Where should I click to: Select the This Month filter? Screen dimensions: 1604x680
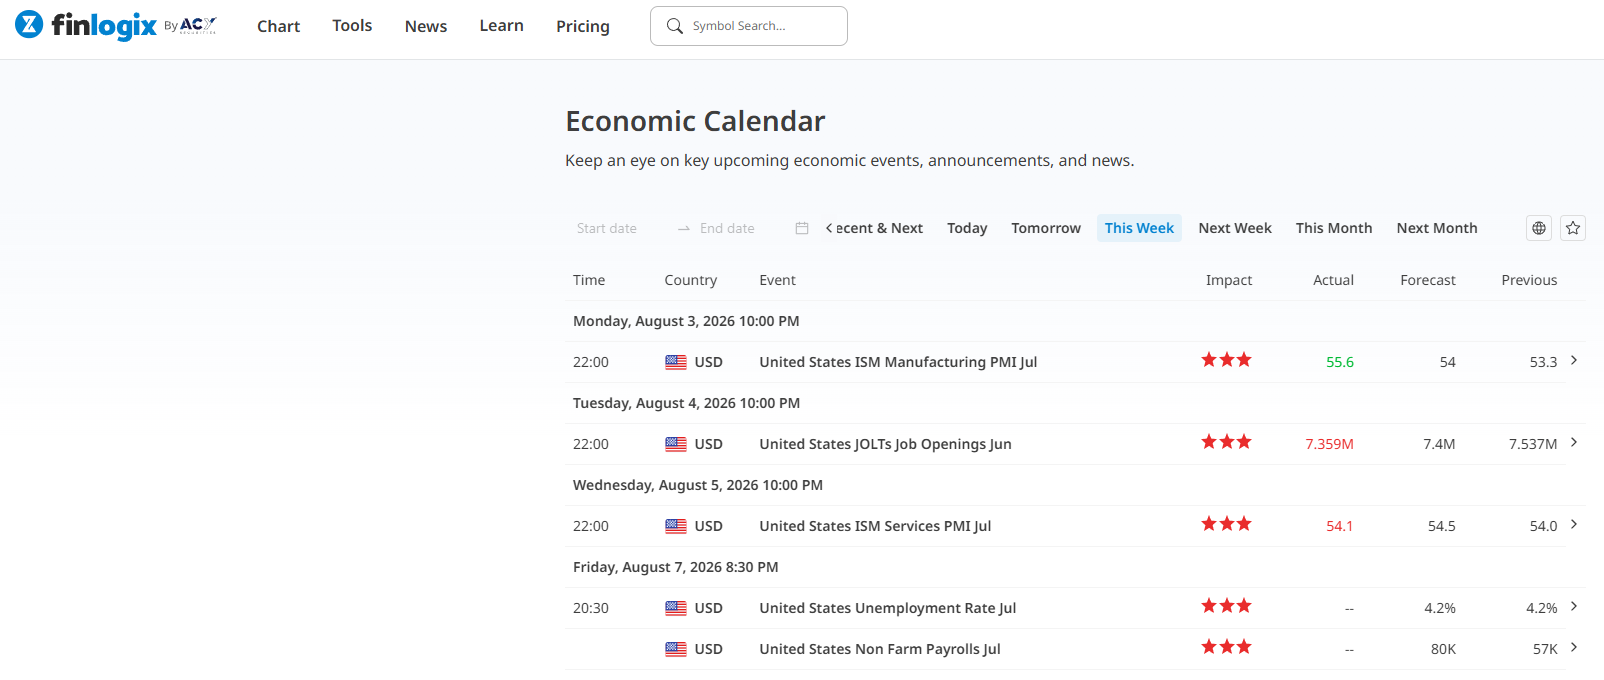pyautogui.click(x=1334, y=228)
